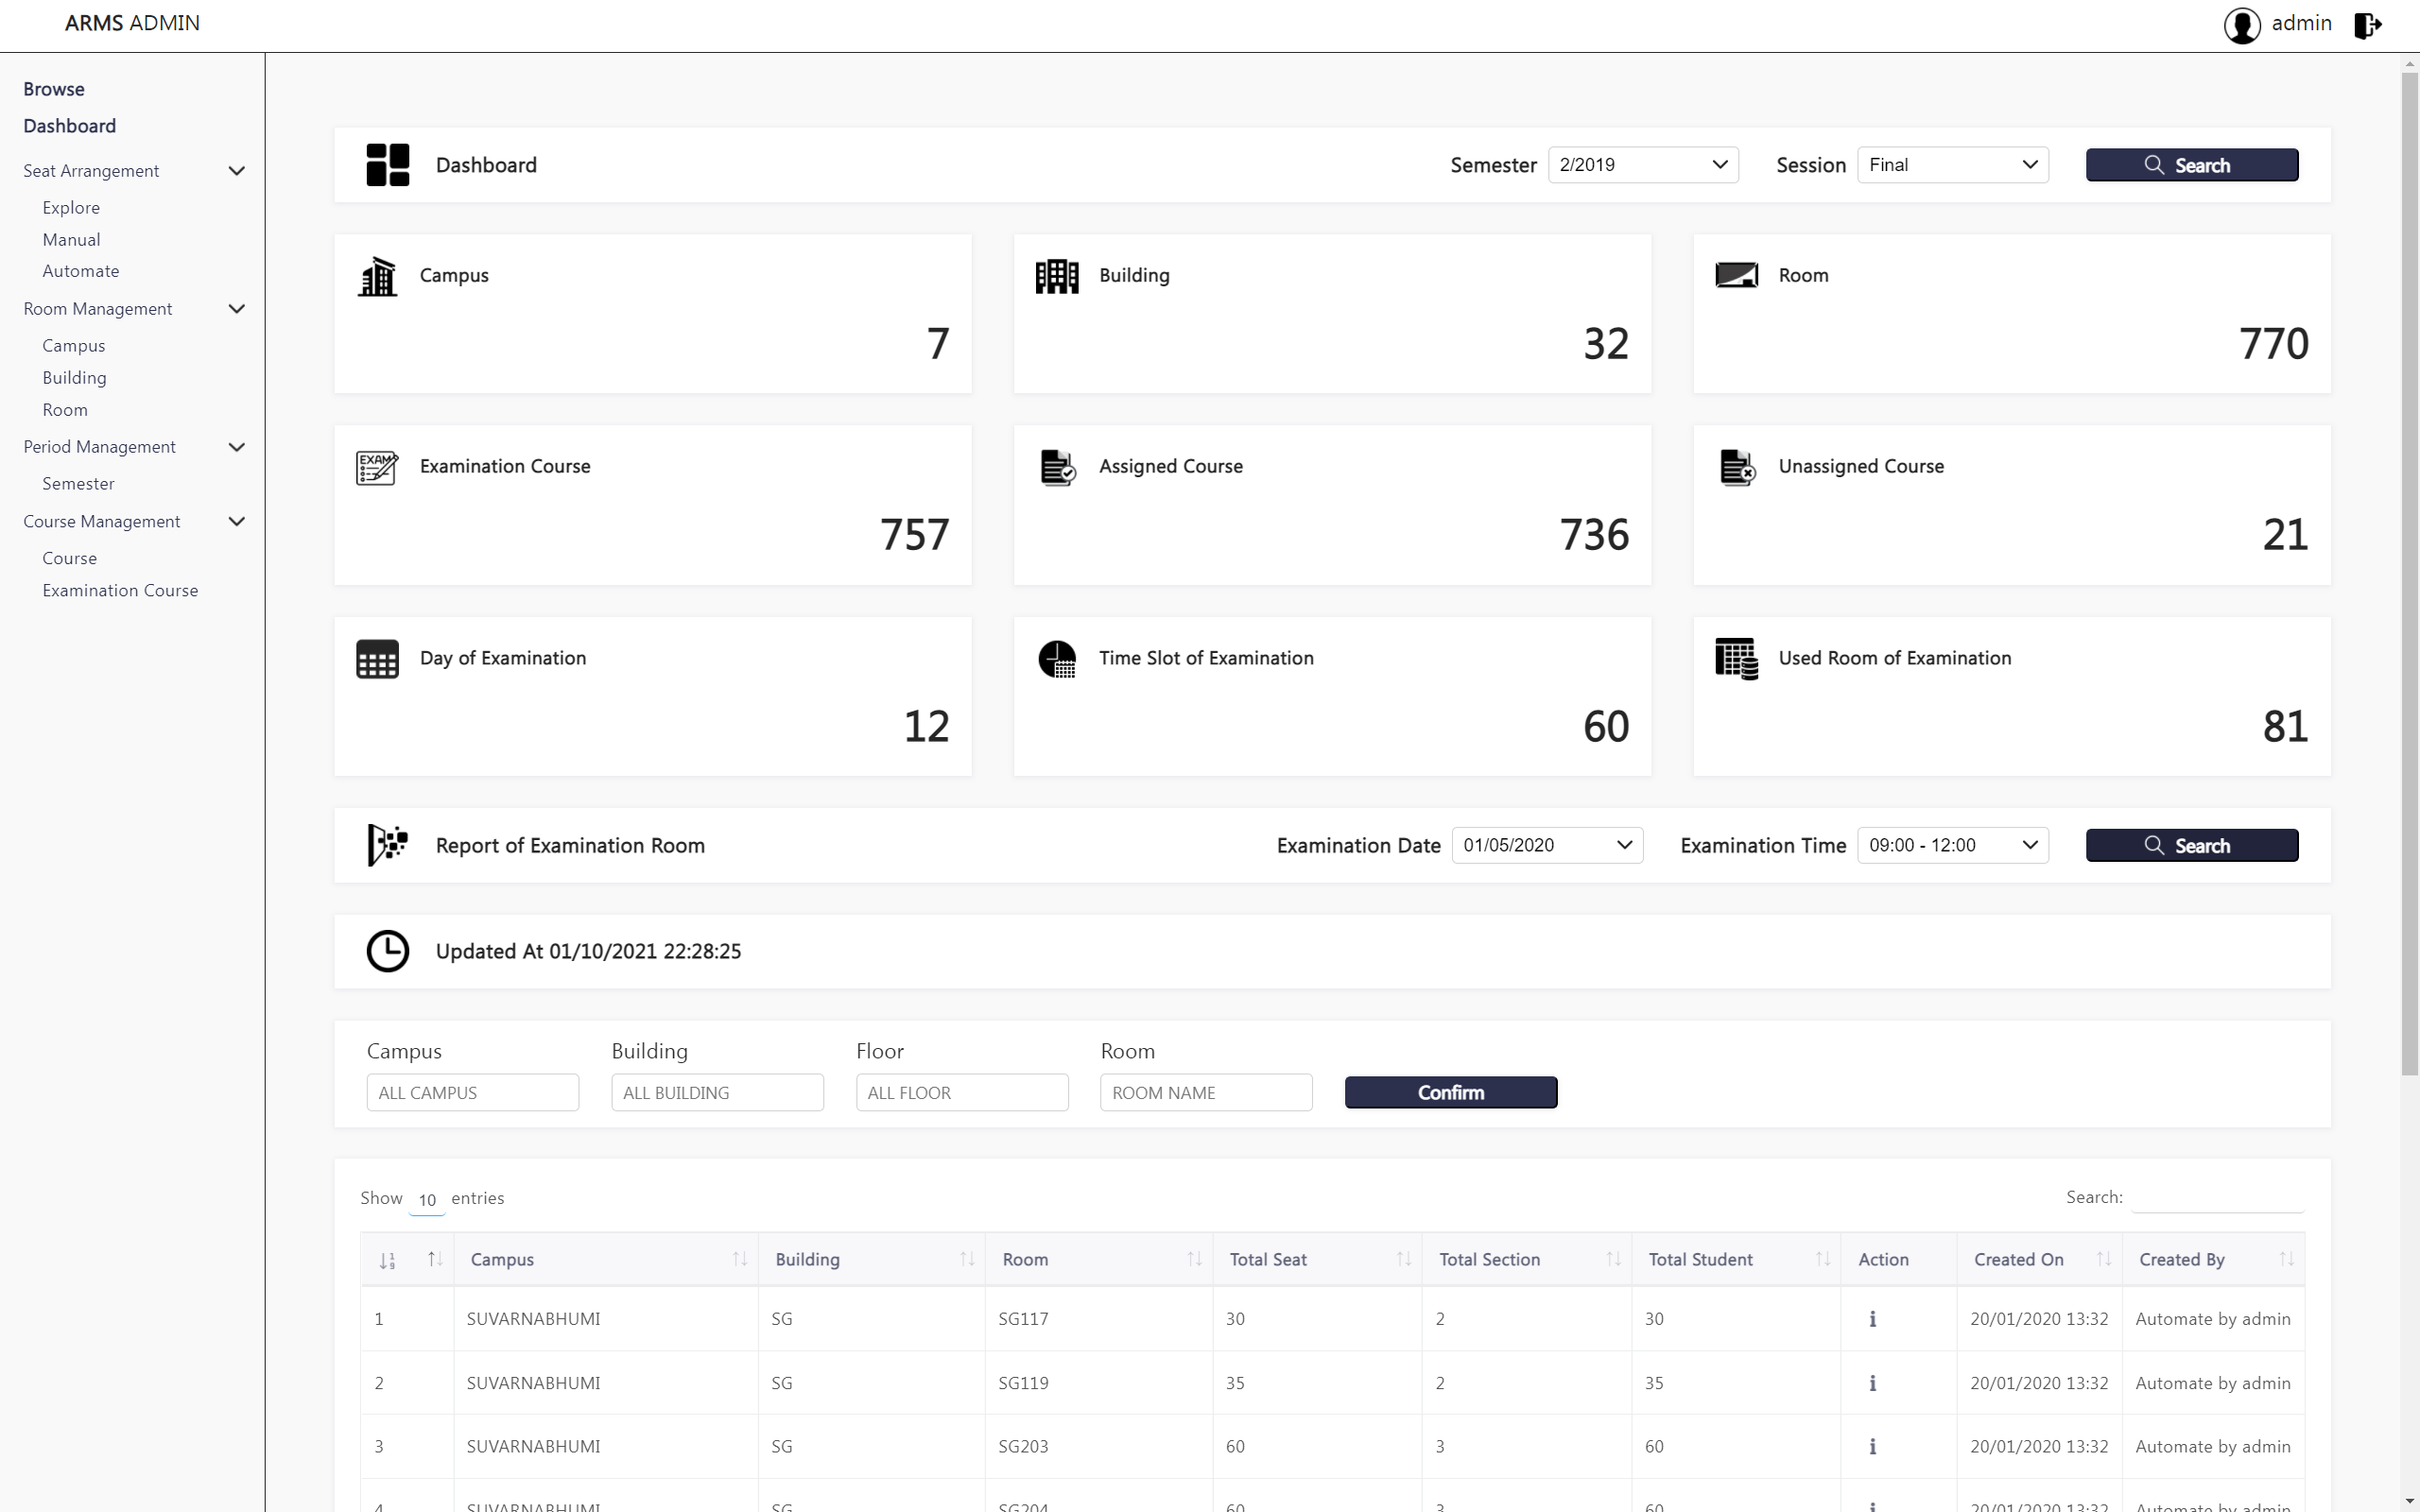Sort table by Campus column arrows
The image size is (2420, 1512).
tap(739, 1259)
